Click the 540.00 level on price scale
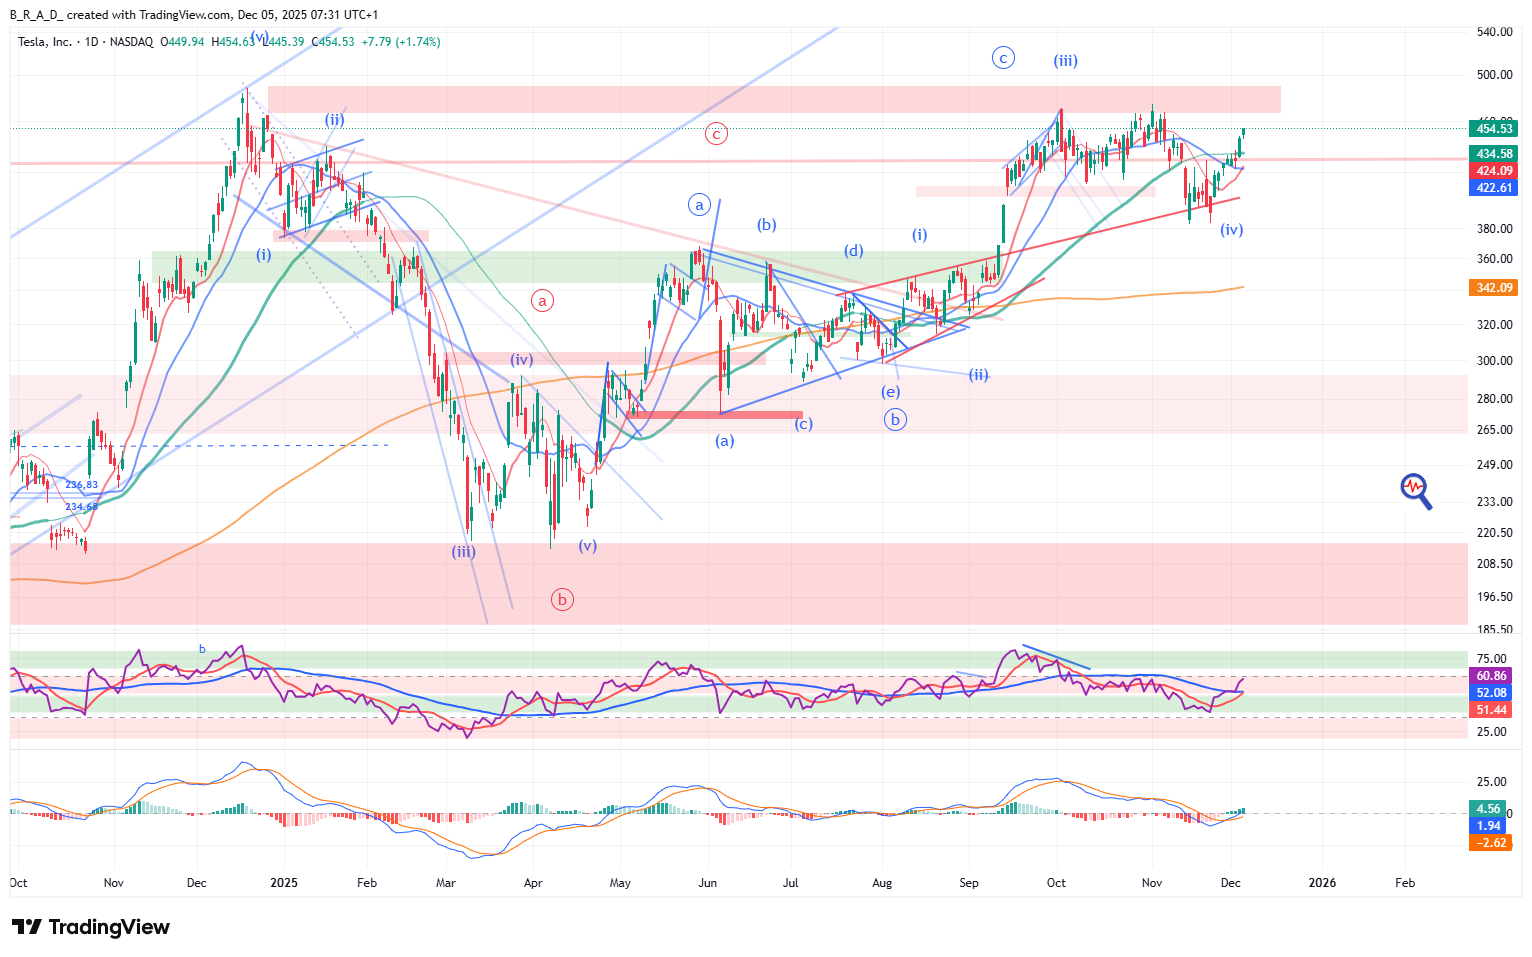The image size is (1532, 957). point(1494,32)
